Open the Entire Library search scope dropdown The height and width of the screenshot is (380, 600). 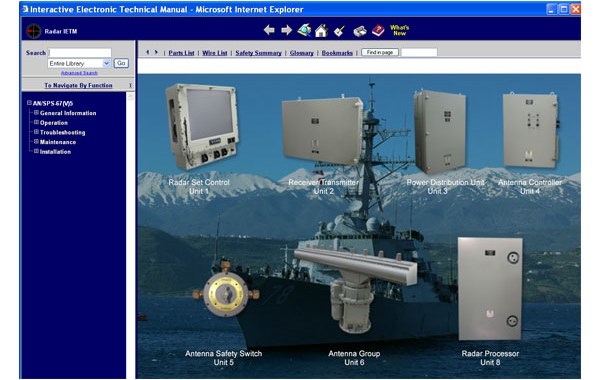[79, 63]
